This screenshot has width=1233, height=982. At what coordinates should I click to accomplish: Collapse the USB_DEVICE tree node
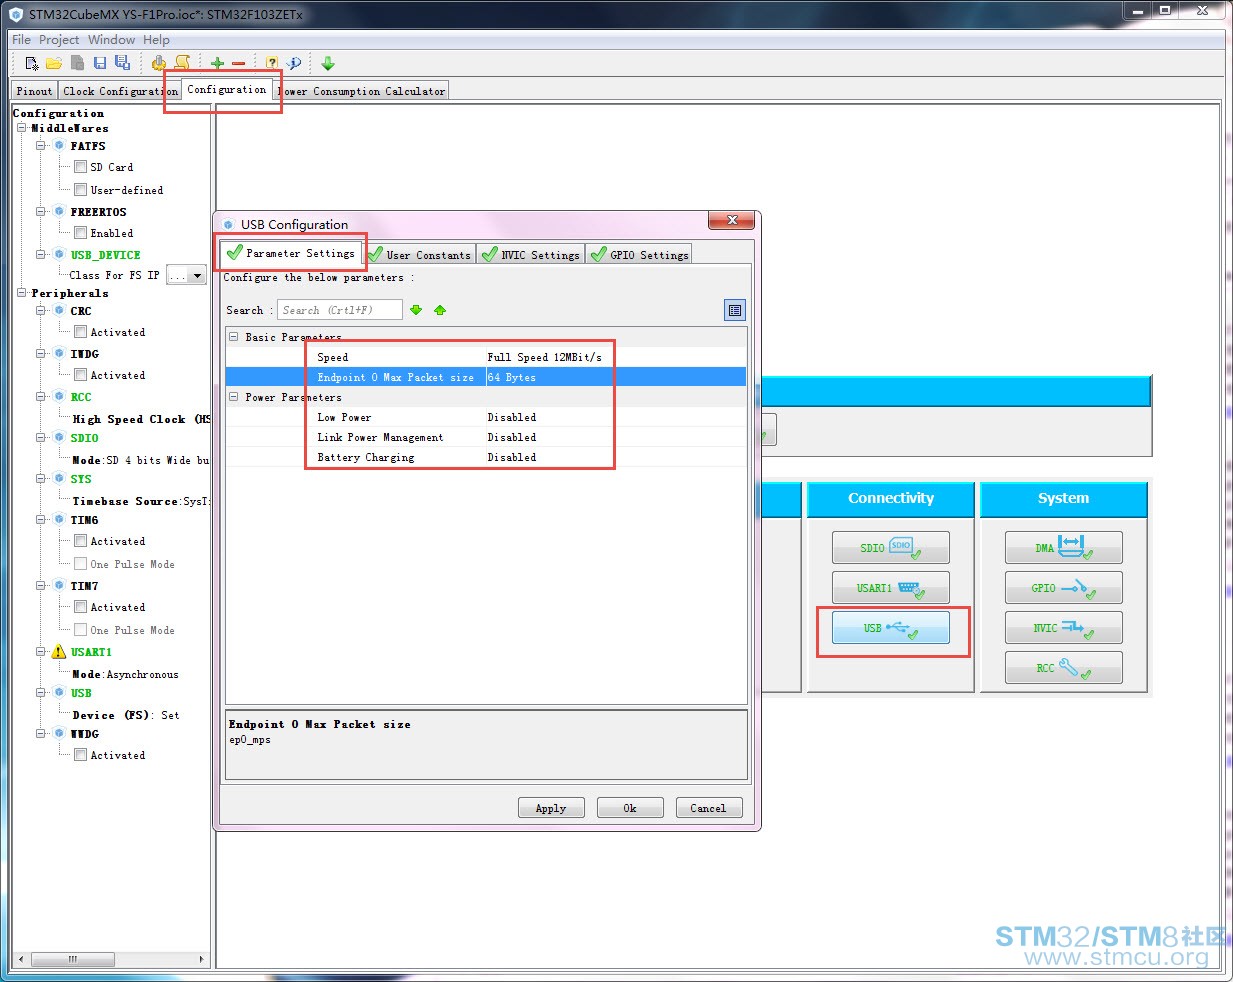coord(41,255)
